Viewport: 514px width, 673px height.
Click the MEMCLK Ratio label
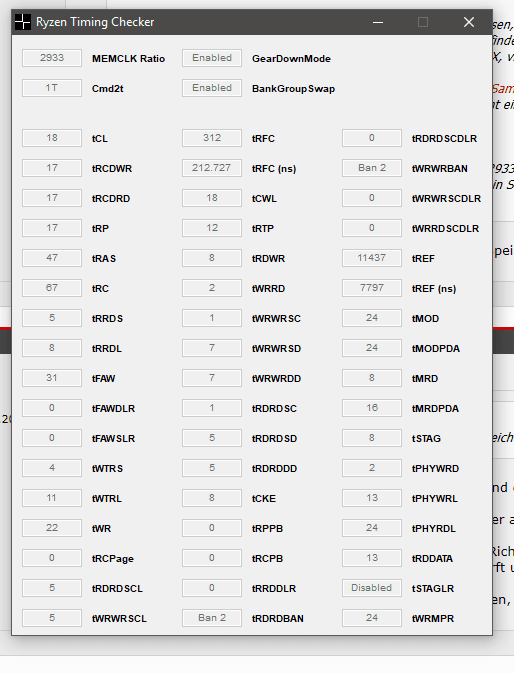click(128, 59)
